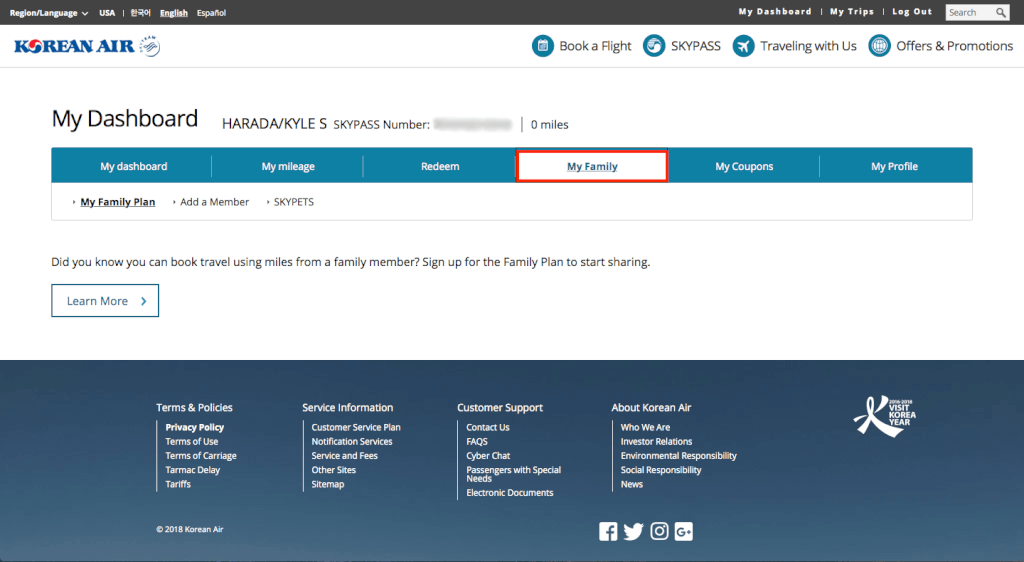This screenshot has width=1024, height=562.
Task: Open My Trips in top bar
Action: (x=852, y=12)
